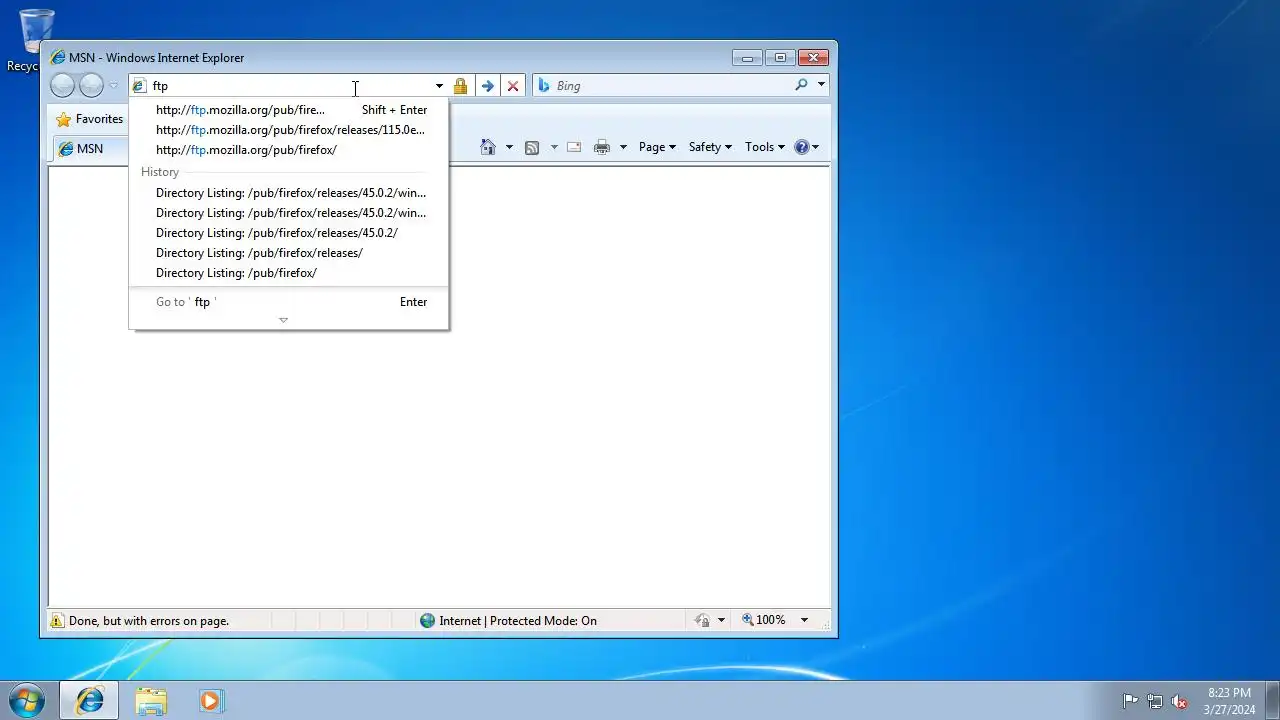Open the Recycle Bin desktop icon
The height and width of the screenshot is (720, 1280).
[36, 41]
